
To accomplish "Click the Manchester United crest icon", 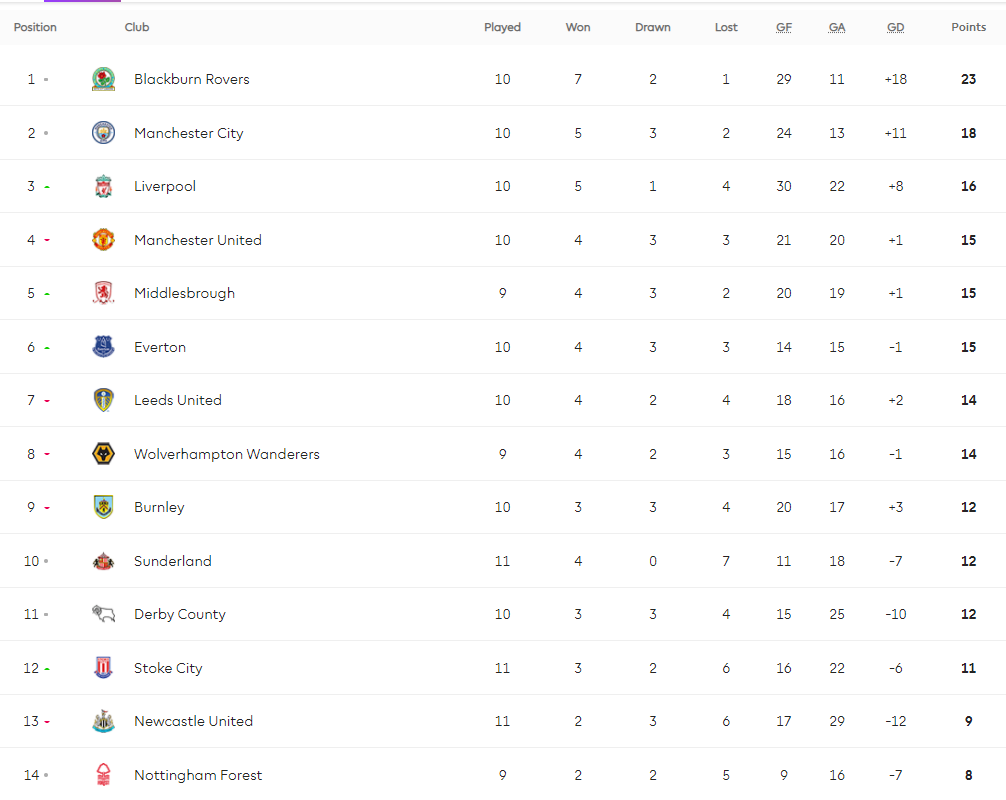I will pos(103,240).
